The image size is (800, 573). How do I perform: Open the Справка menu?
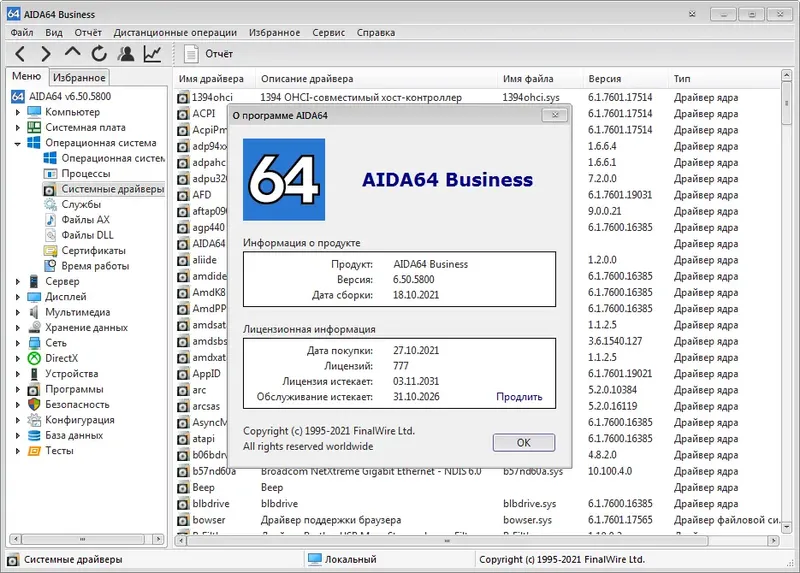pyautogui.click(x=376, y=33)
